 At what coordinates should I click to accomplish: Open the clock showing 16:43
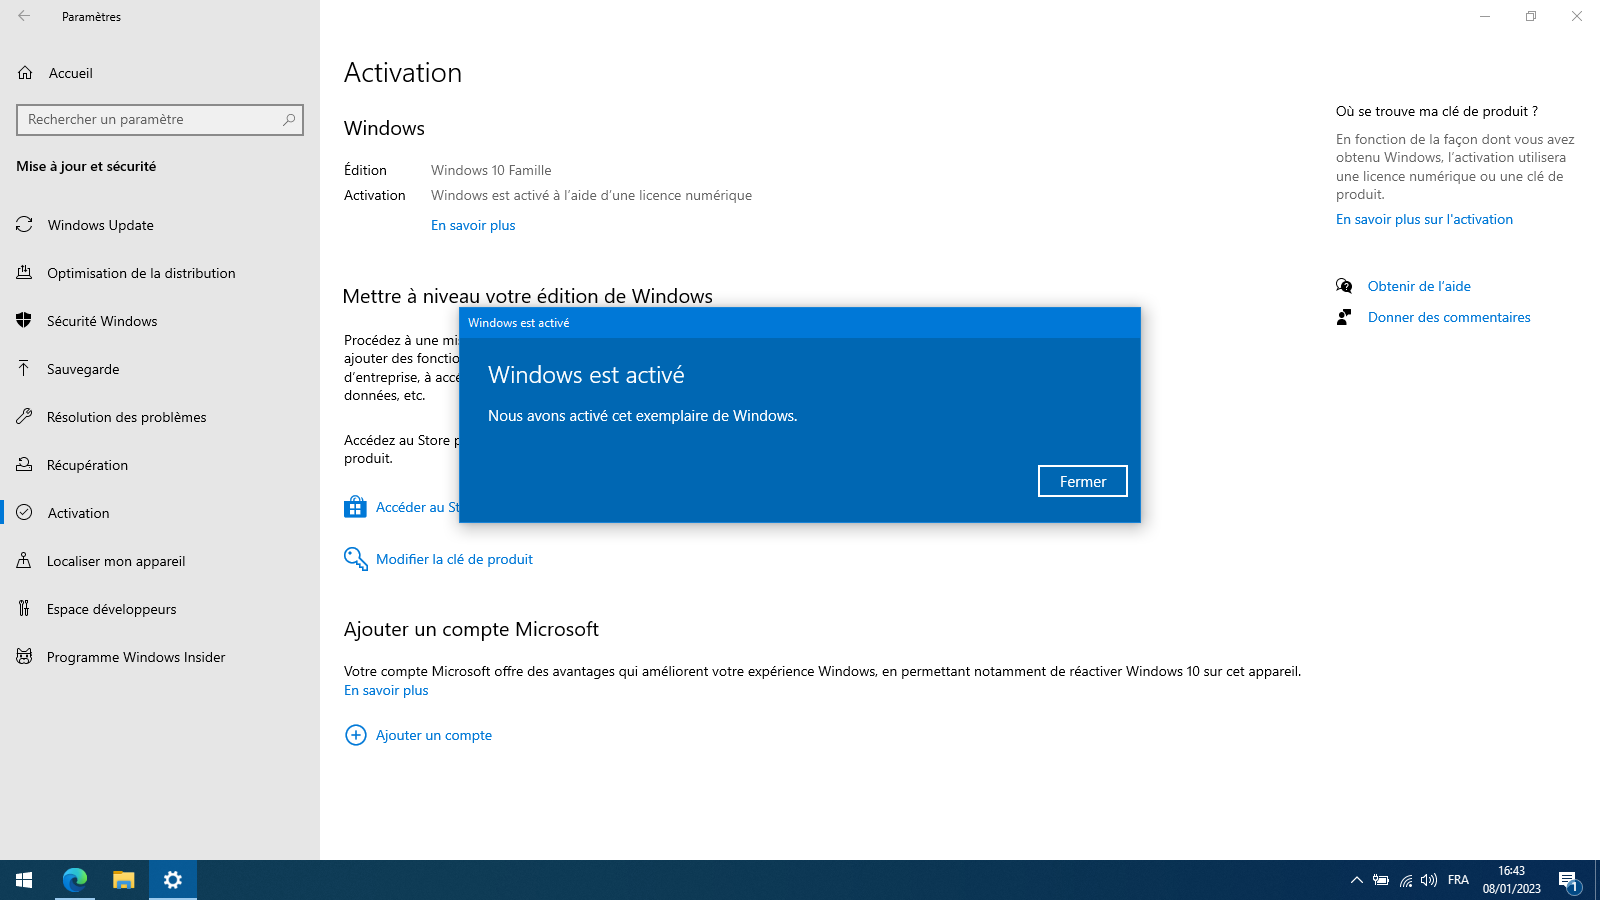click(x=1511, y=880)
